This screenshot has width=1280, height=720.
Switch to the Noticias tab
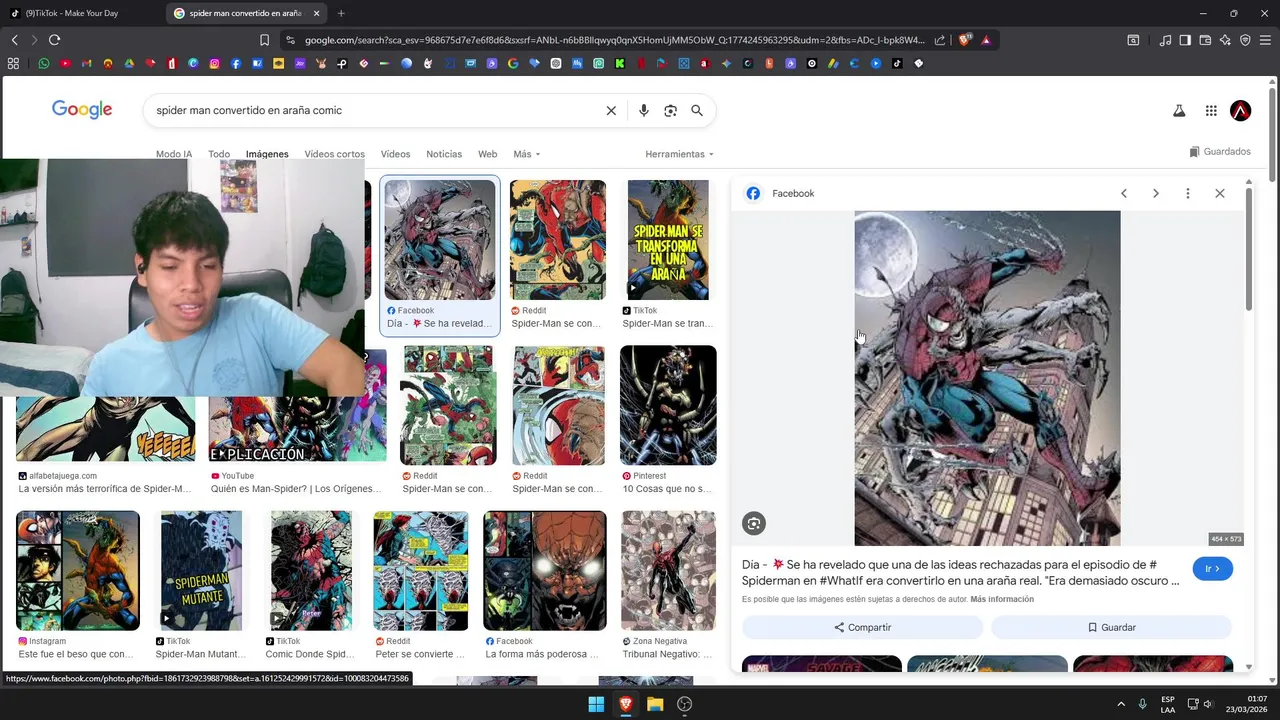click(444, 154)
